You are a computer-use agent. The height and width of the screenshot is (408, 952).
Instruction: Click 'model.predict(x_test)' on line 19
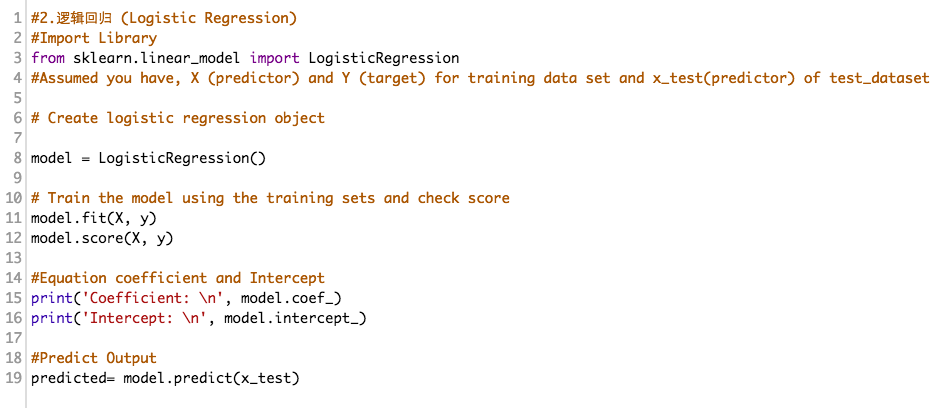click(x=211, y=378)
